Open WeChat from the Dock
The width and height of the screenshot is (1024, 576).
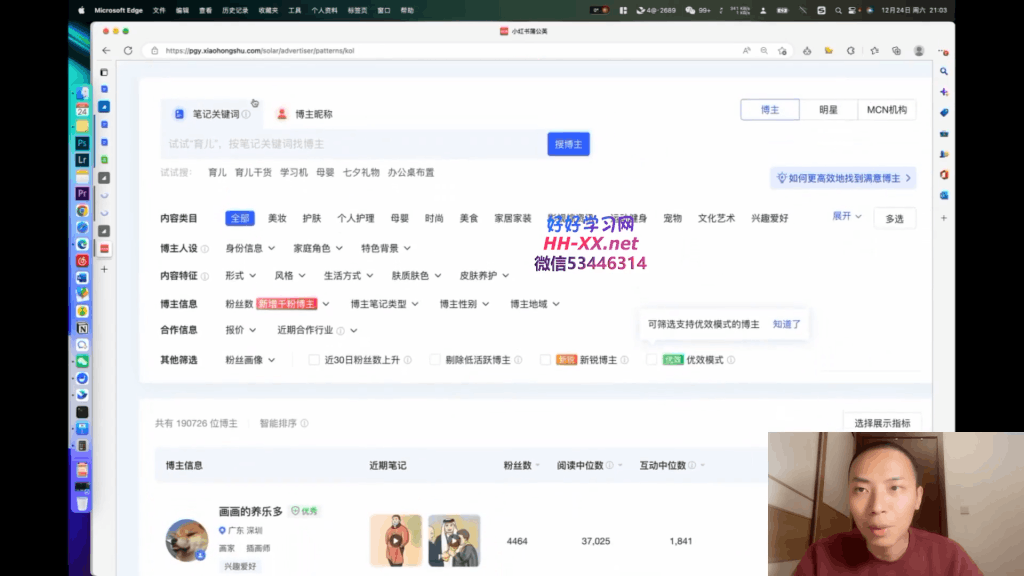point(82,361)
